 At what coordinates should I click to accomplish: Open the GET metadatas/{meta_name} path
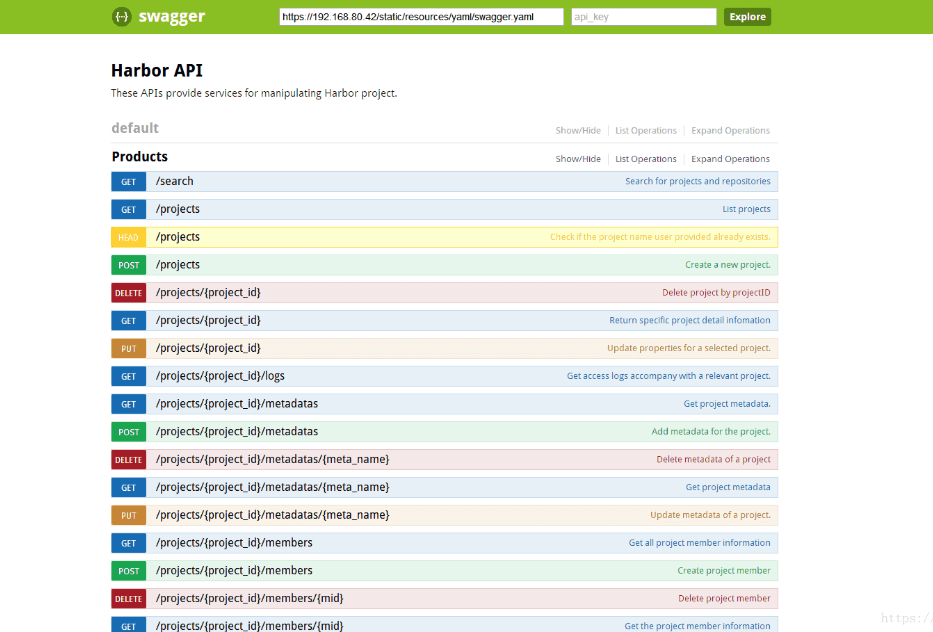[x=273, y=487]
